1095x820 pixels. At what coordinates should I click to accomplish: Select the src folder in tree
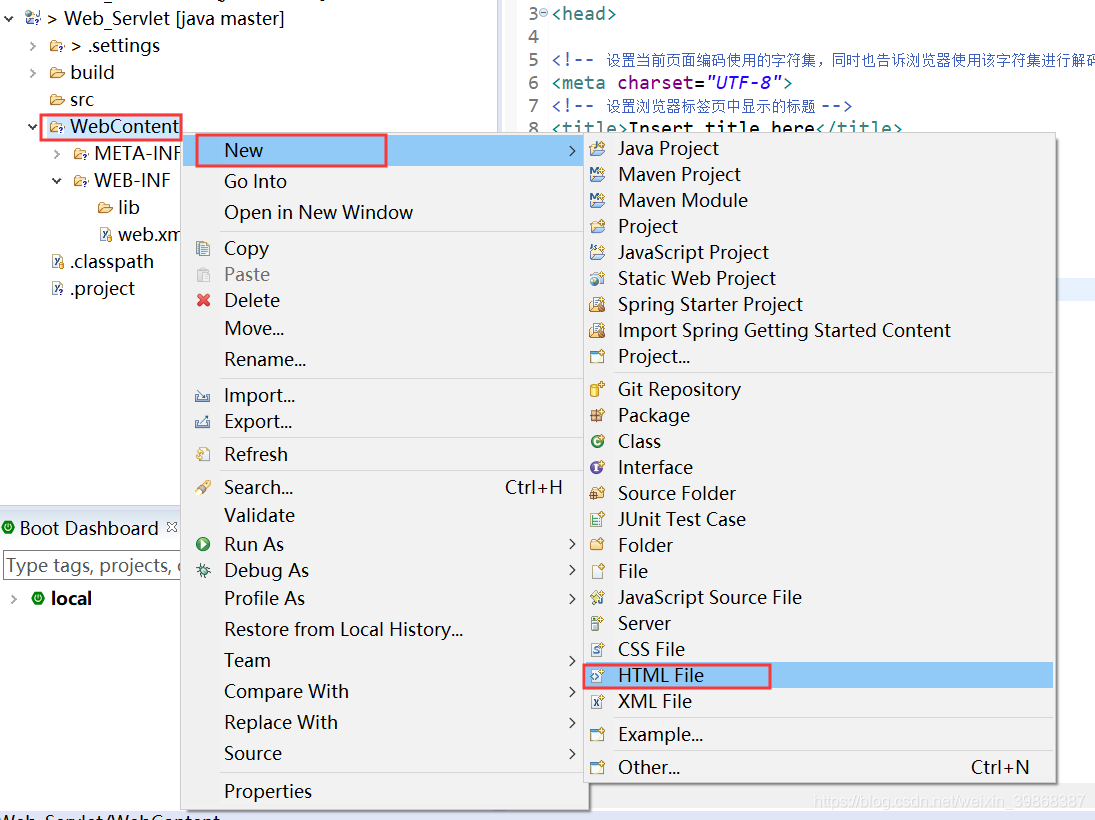(x=81, y=100)
